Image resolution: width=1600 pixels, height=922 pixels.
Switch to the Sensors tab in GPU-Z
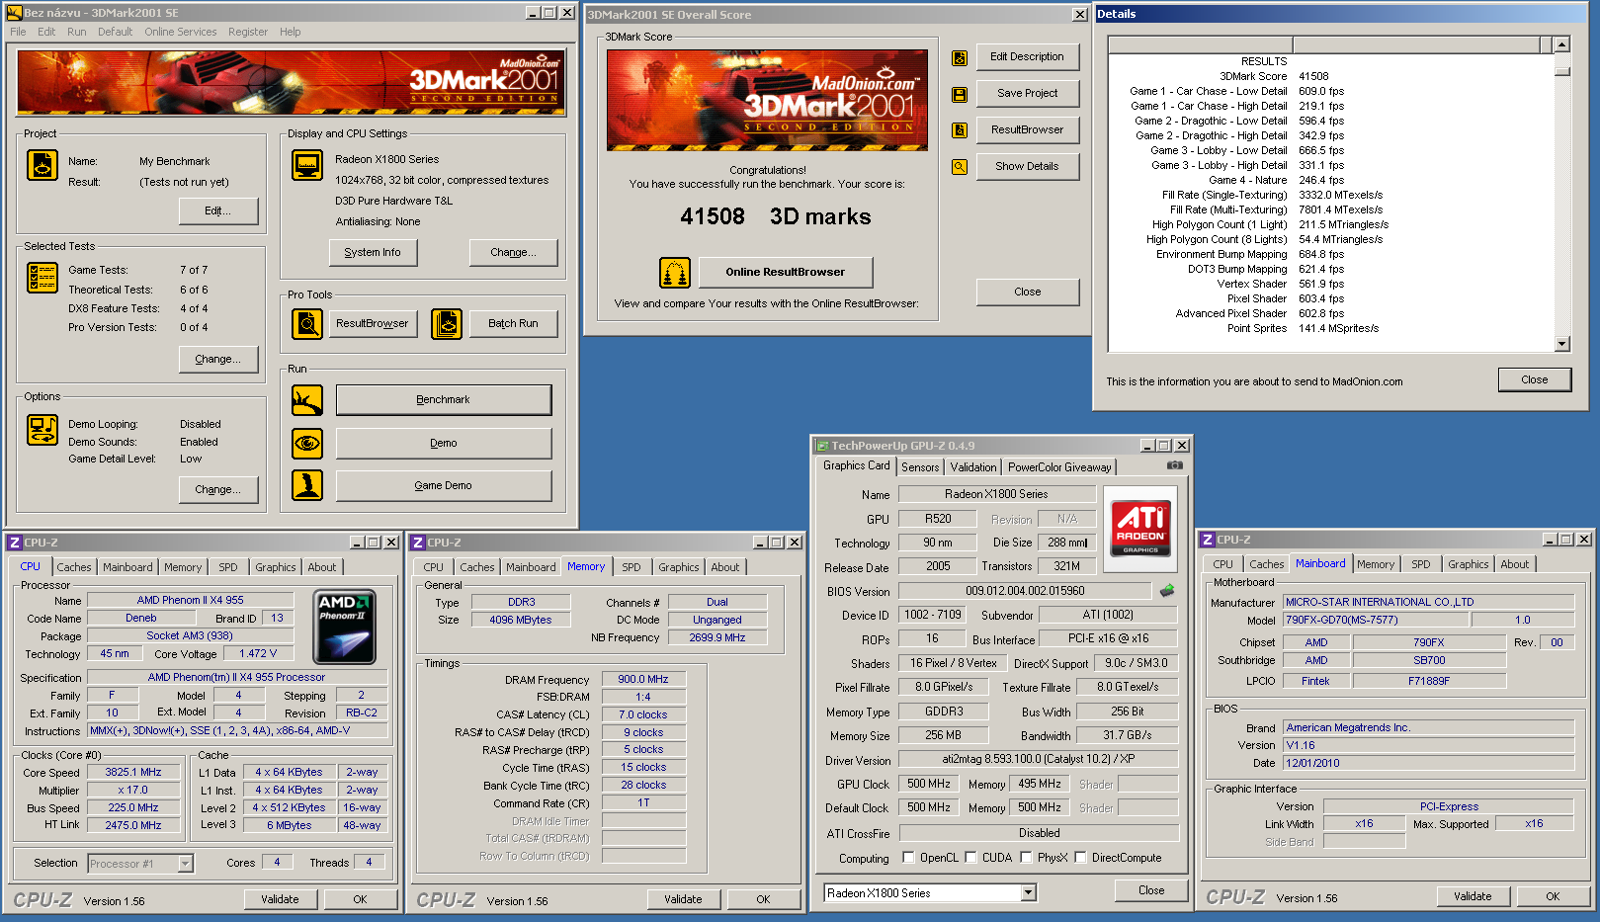(x=920, y=467)
